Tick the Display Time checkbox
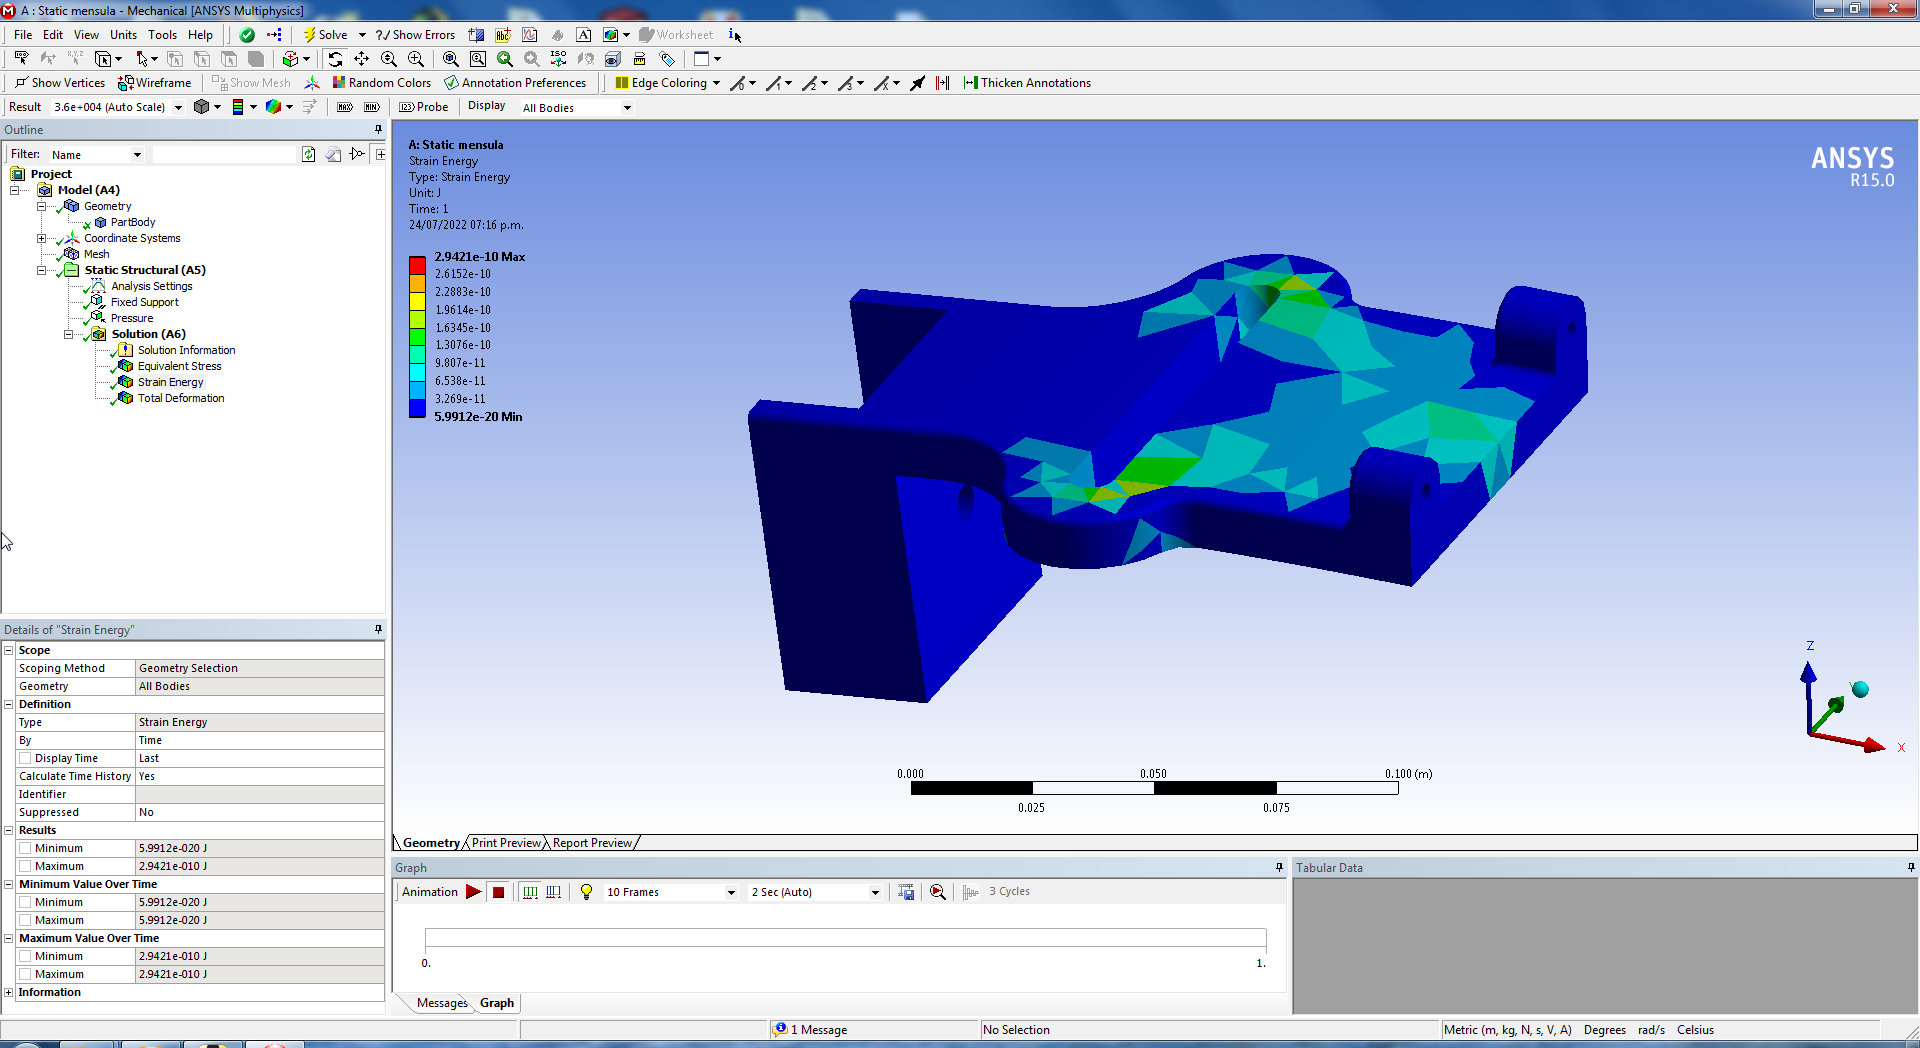The width and height of the screenshot is (1920, 1048). tap(25, 758)
